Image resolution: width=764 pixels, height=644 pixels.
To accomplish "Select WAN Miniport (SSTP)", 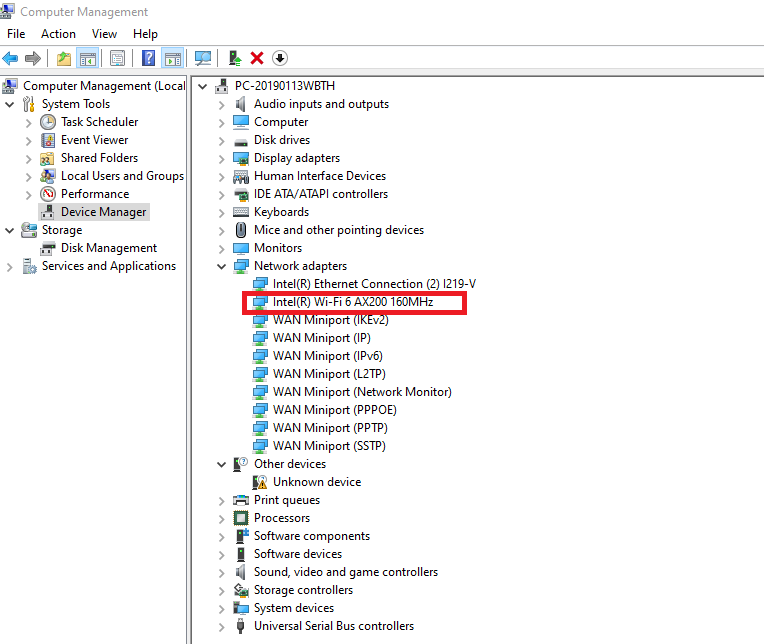I will tap(329, 446).
